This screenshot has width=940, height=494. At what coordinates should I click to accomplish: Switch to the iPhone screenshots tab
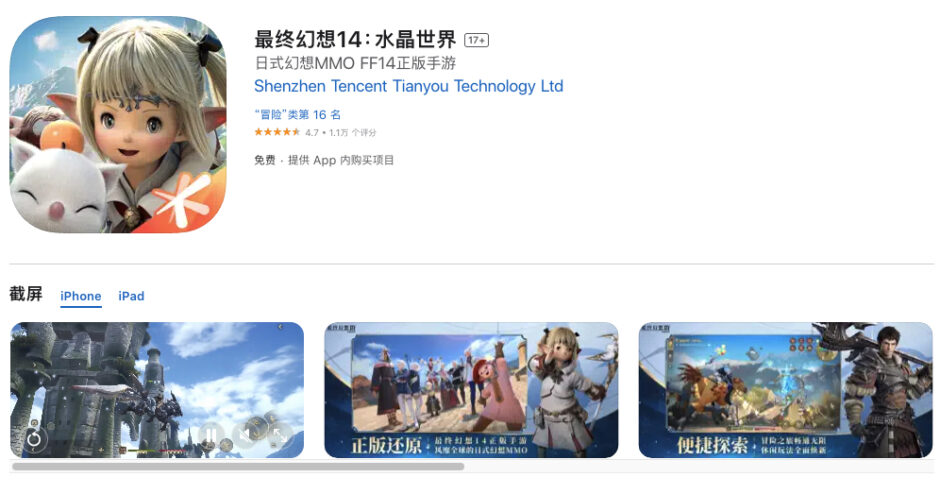(x=80, y=296)
